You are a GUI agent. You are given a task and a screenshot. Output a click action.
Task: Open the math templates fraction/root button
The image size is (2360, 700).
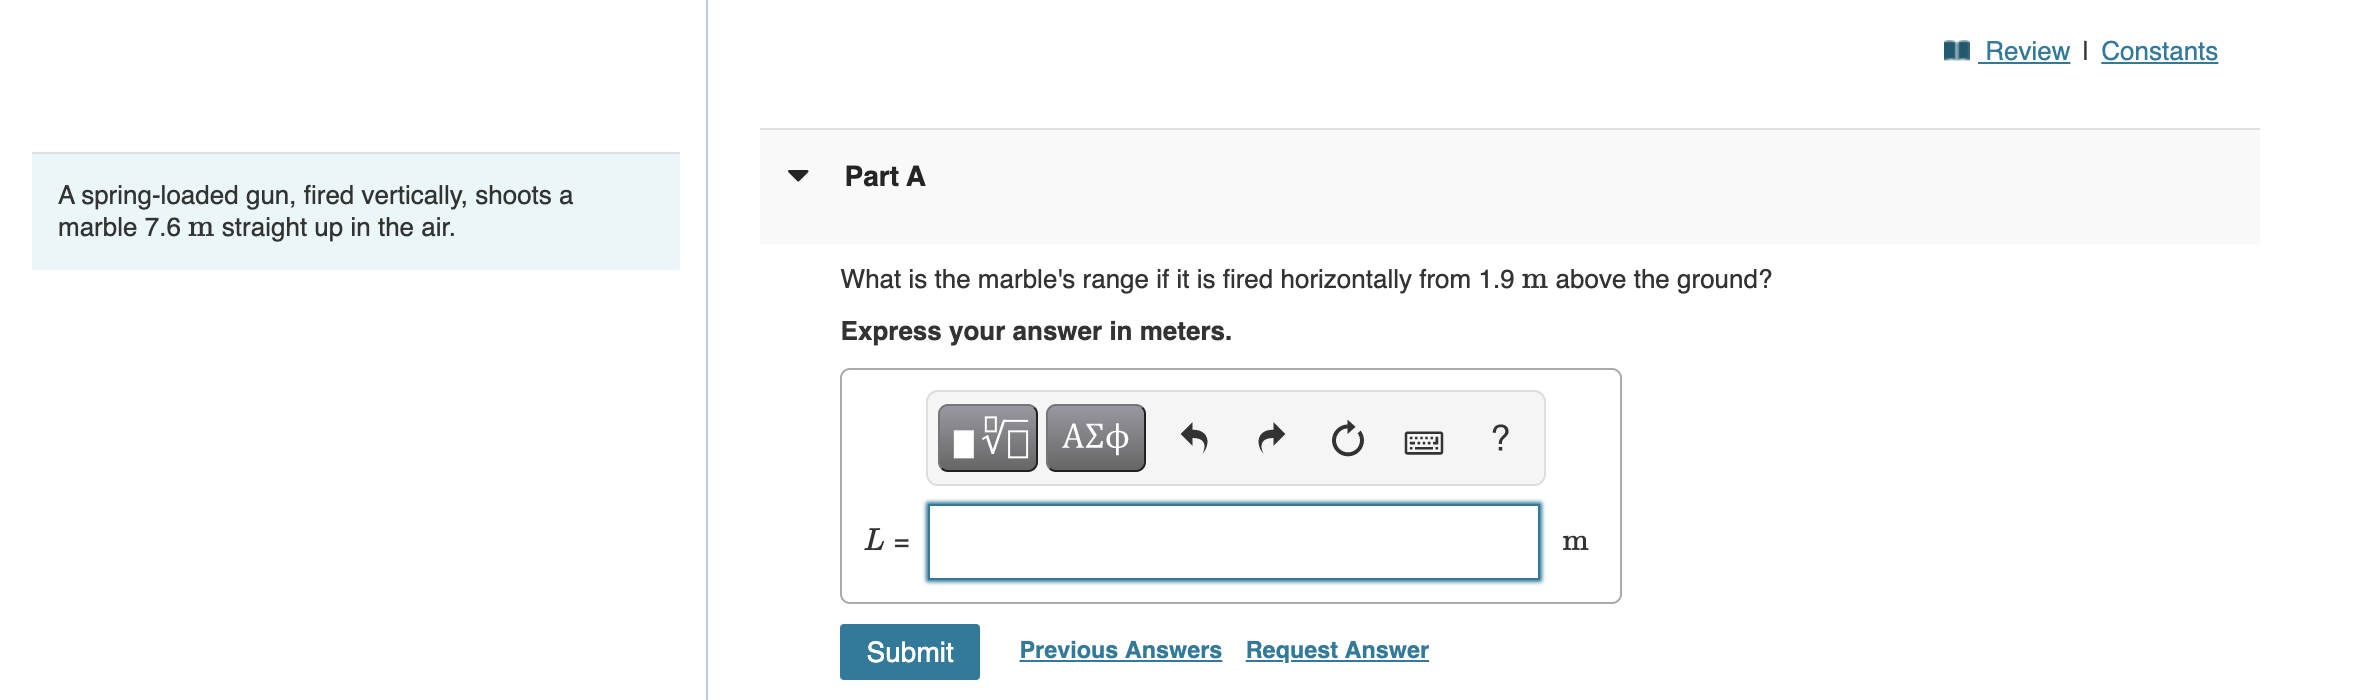(988, 438)
